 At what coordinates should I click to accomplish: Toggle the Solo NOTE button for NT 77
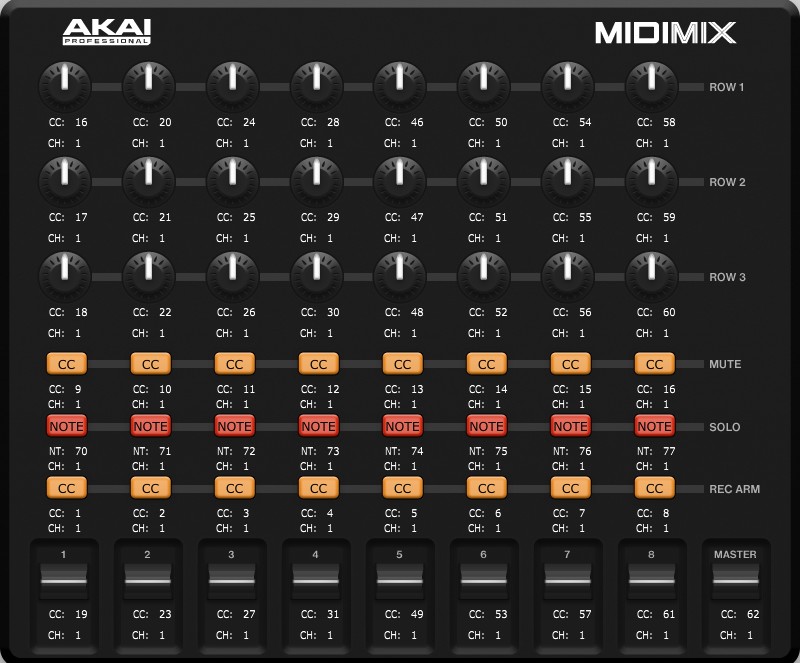(x=655, y=426)
